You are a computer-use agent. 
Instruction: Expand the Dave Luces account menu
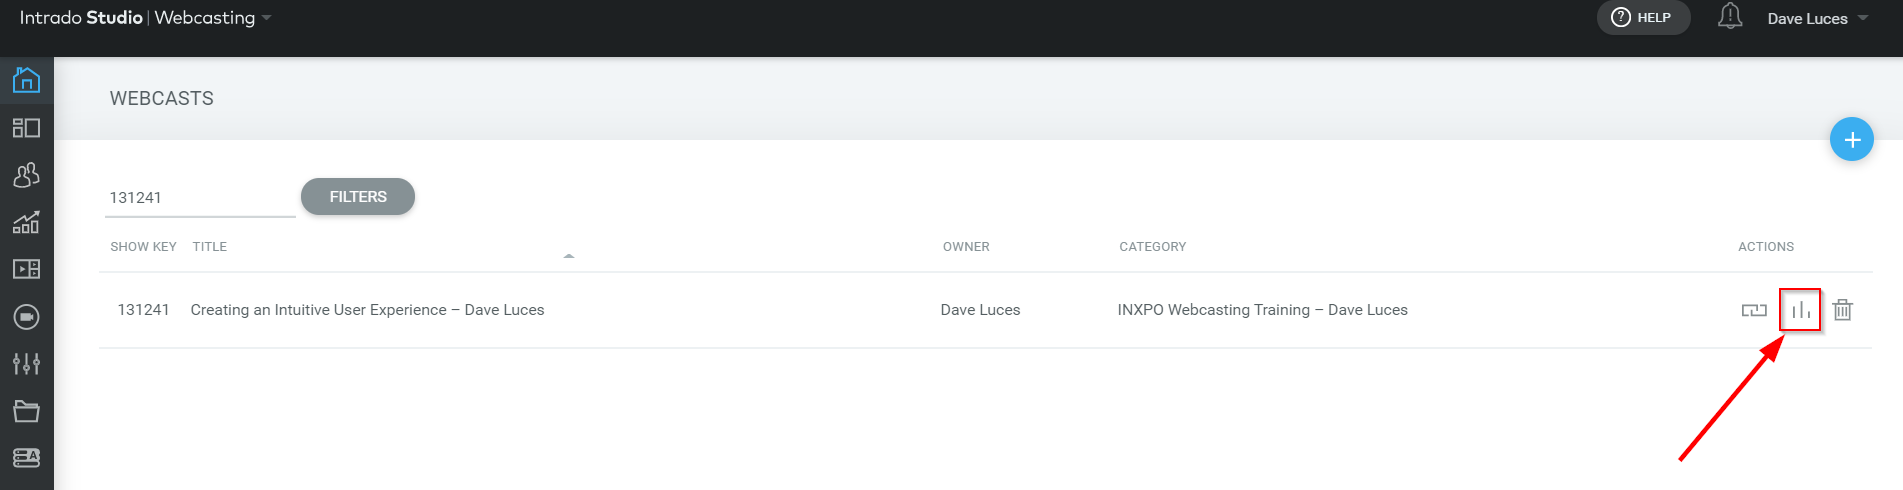click(1817, 19)
